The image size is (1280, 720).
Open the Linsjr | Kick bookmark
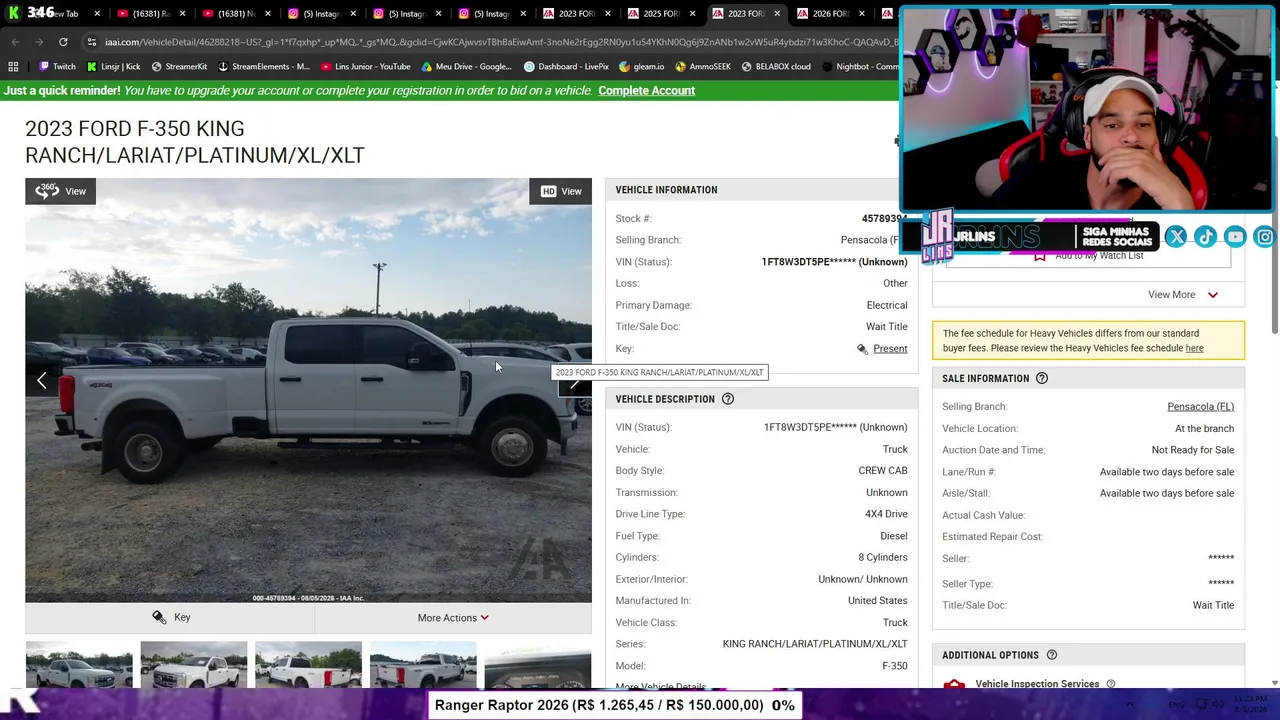[x=113, y=67]
